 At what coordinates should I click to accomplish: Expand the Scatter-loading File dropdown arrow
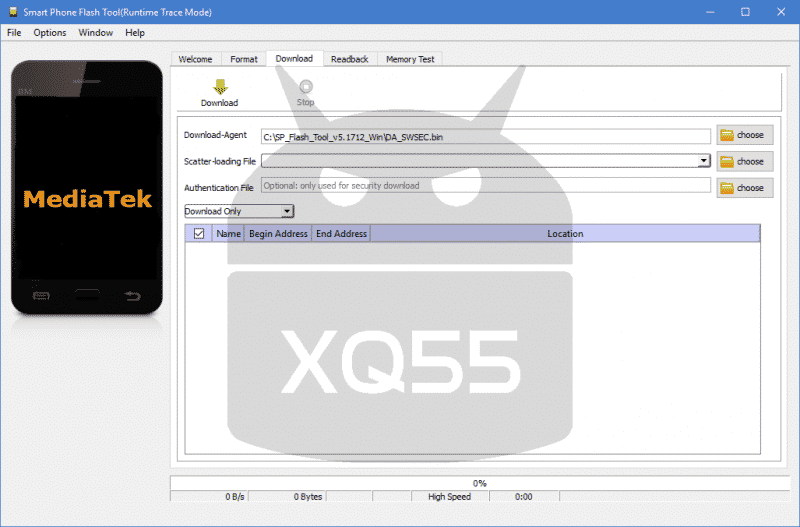[x=704, y=160]
